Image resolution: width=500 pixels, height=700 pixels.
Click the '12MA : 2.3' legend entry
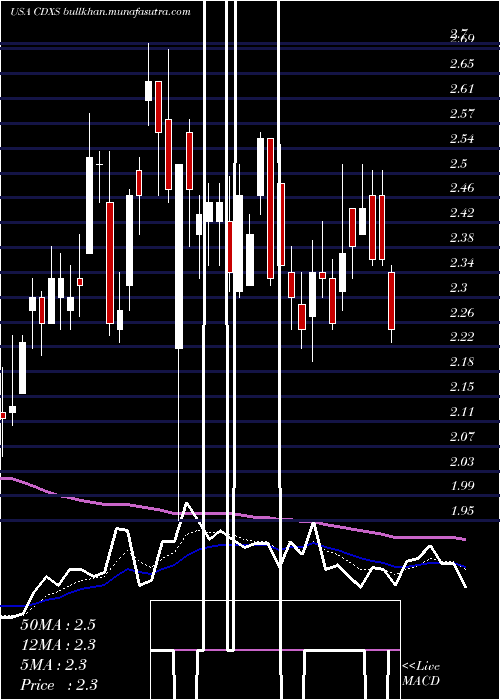point(58,645)
